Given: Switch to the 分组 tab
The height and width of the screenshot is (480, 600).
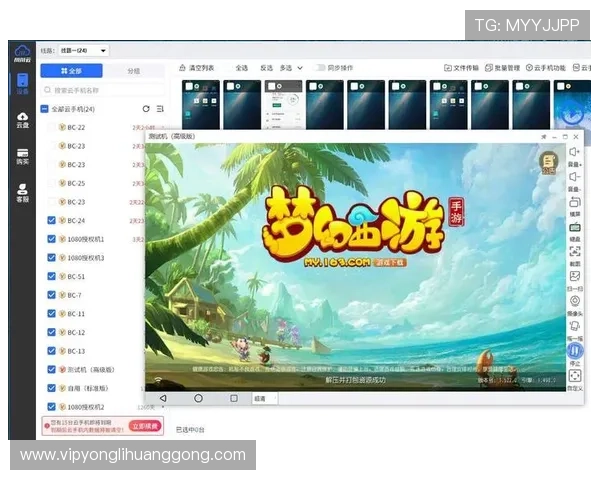Looking at the screenshot, I should [x=134, y=71].
